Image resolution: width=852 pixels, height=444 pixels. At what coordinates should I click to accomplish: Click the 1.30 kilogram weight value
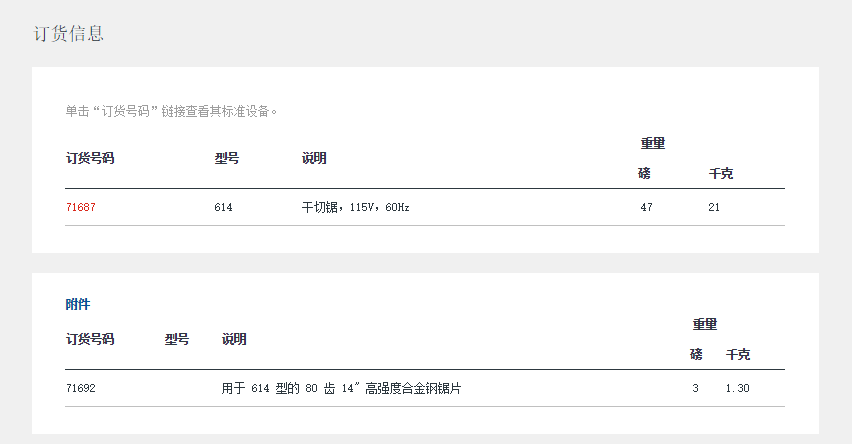coord(737,388)
